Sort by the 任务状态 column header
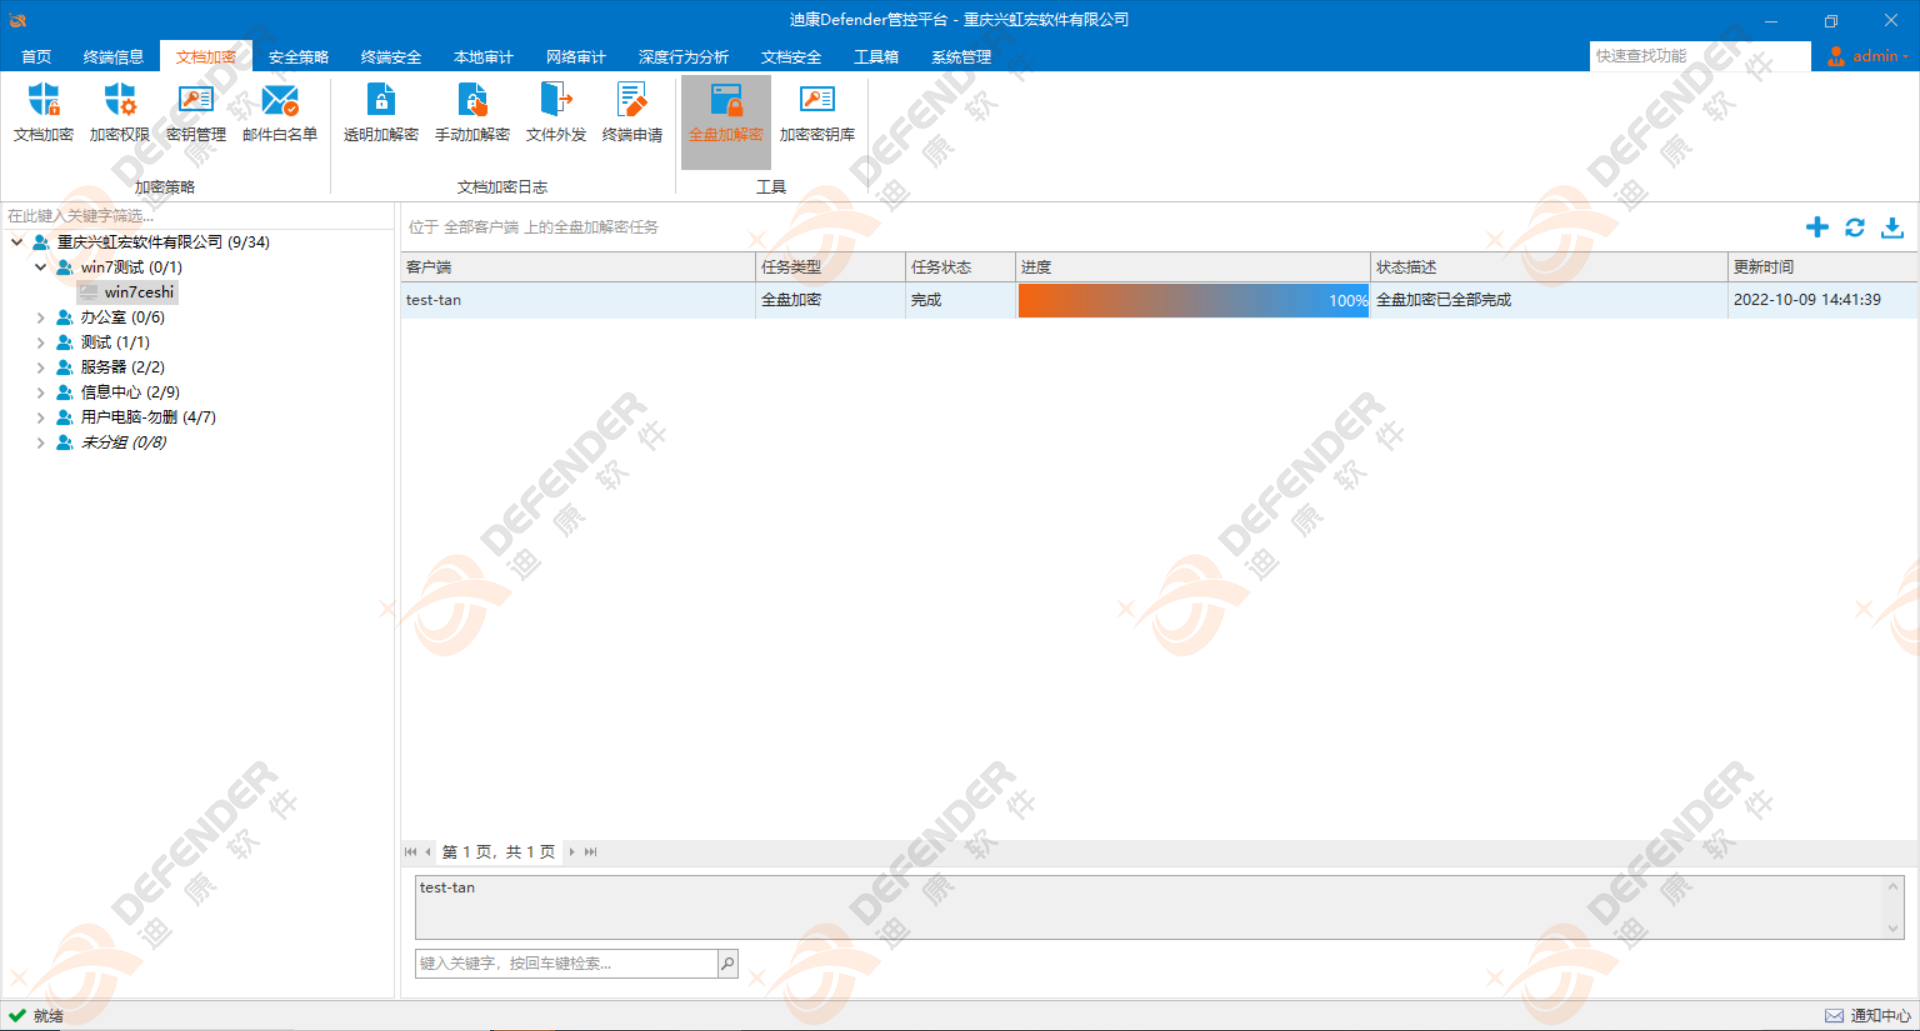 click(960, 267)
